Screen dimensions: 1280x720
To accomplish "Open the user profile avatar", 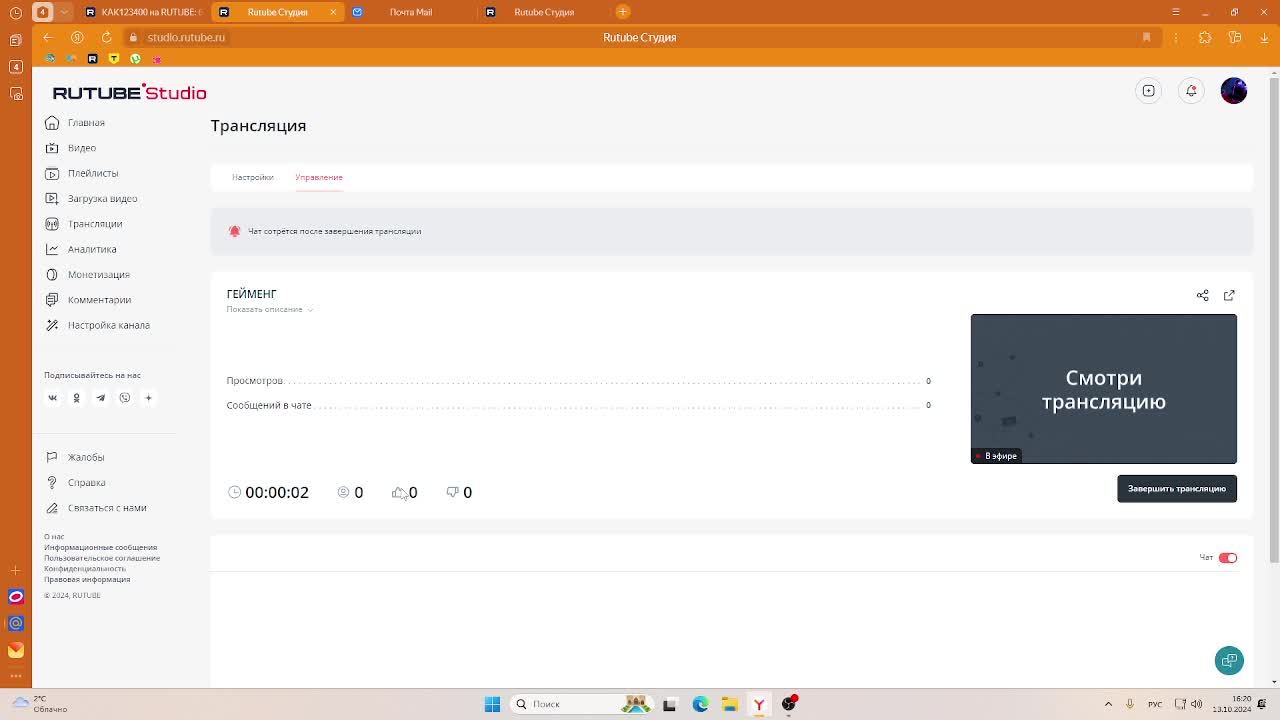I will 1234,91.
